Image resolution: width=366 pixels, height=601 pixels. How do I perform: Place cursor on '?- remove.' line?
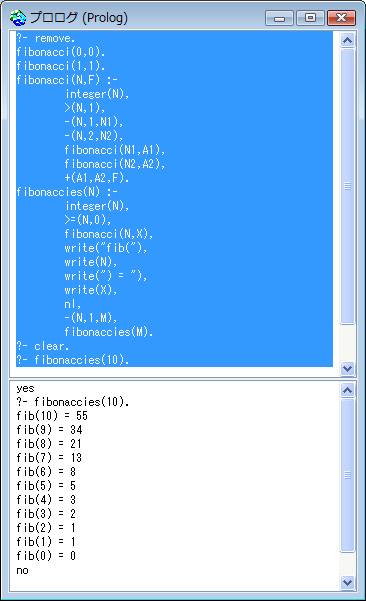coord(46,38)
